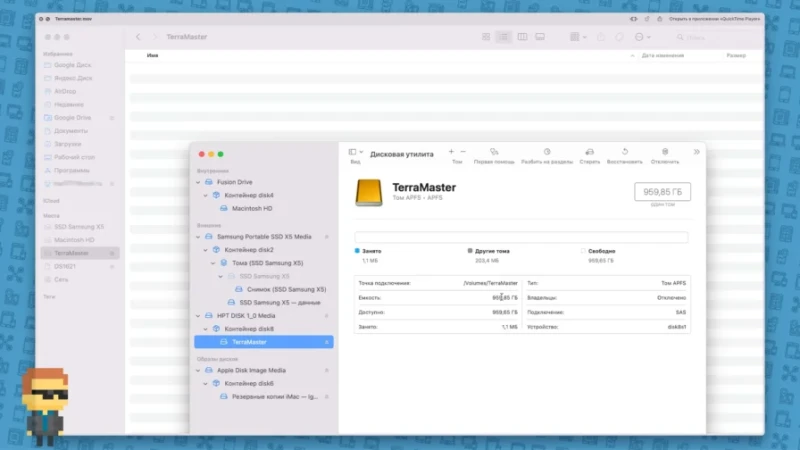Select the Container disk6 entry
800x450 pixels.
point(249,384)
